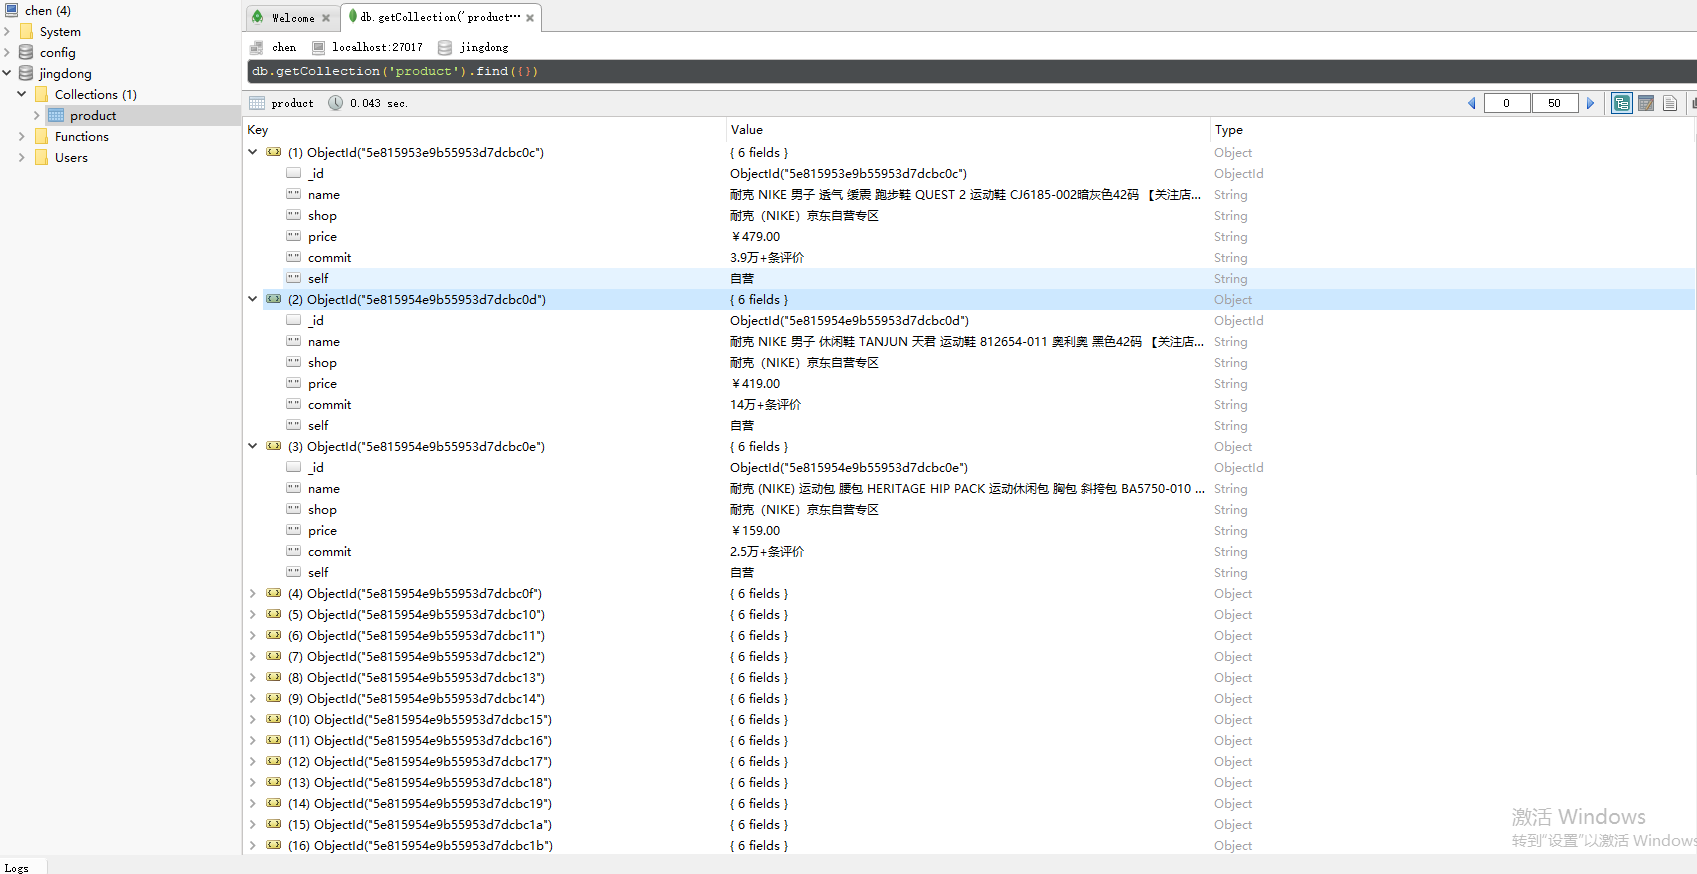Image resolution: width=1697 pixels, height=874 pixels.
Task: Go to next page with right arrow
Action: click(x=1590, y=103)
